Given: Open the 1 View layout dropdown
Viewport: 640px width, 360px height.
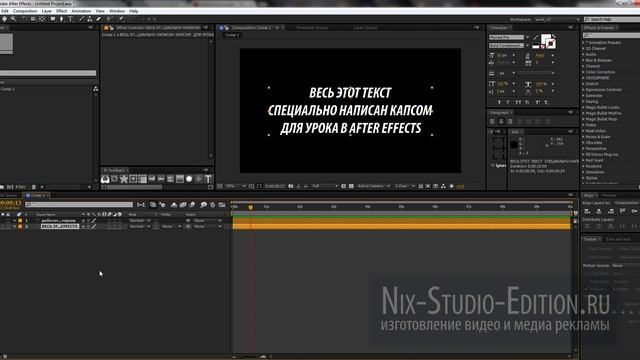Looking at the screenshot, I should (x=404, y=186).
